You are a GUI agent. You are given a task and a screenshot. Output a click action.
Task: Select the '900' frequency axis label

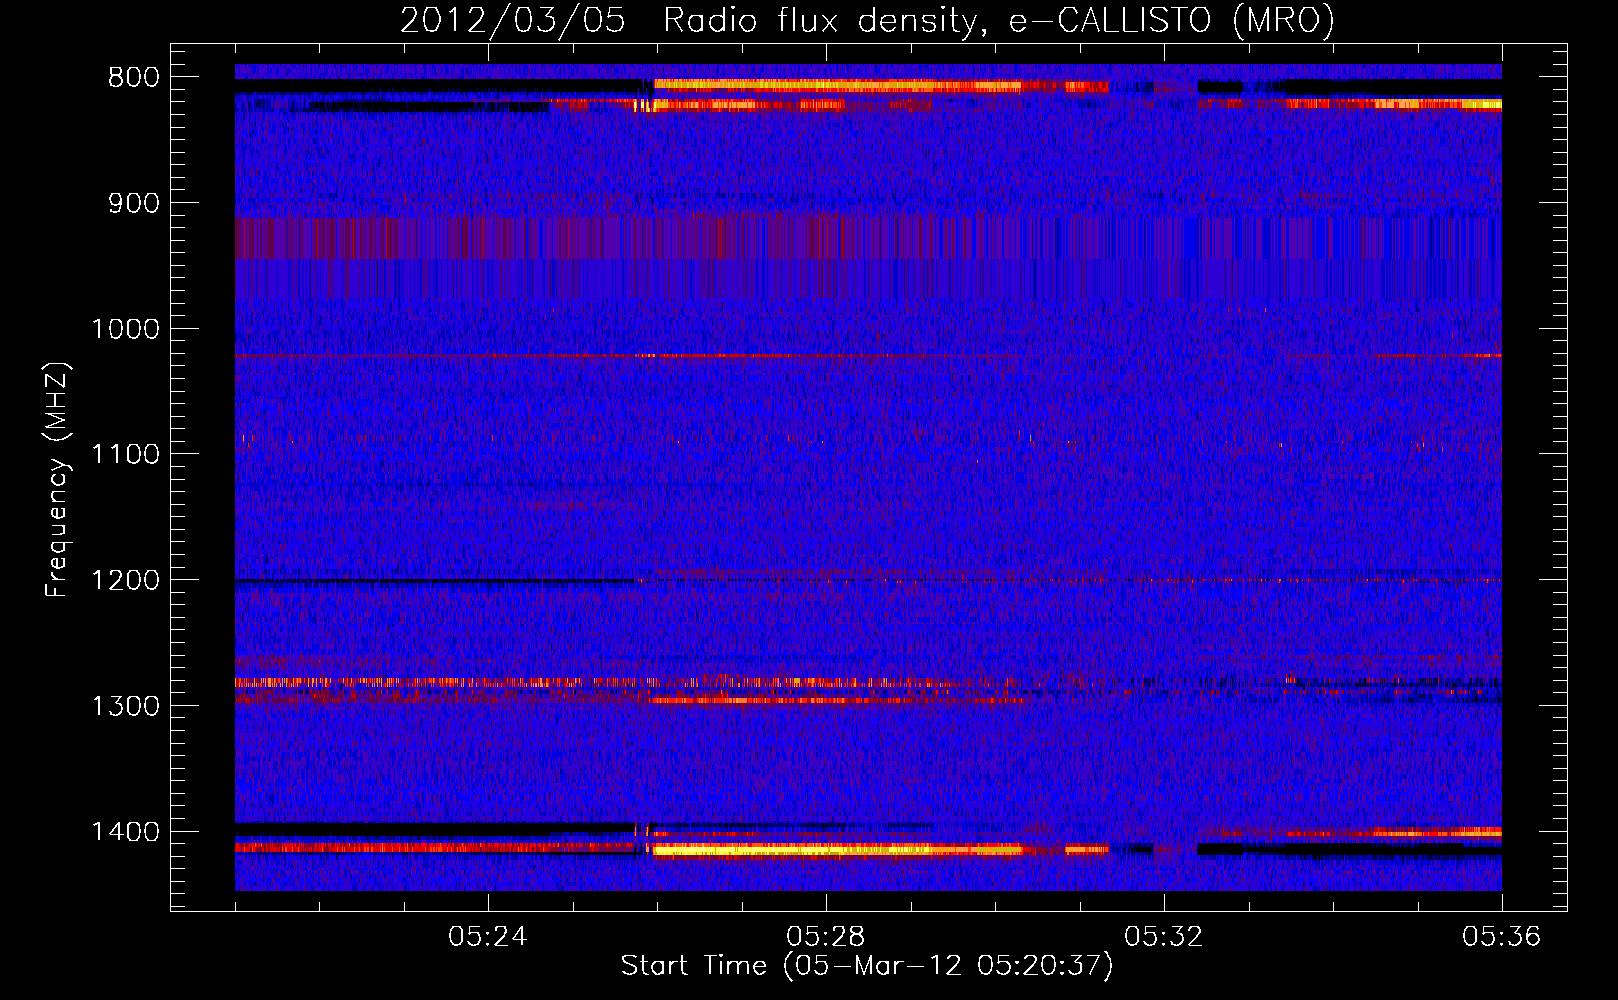(132, 204)
